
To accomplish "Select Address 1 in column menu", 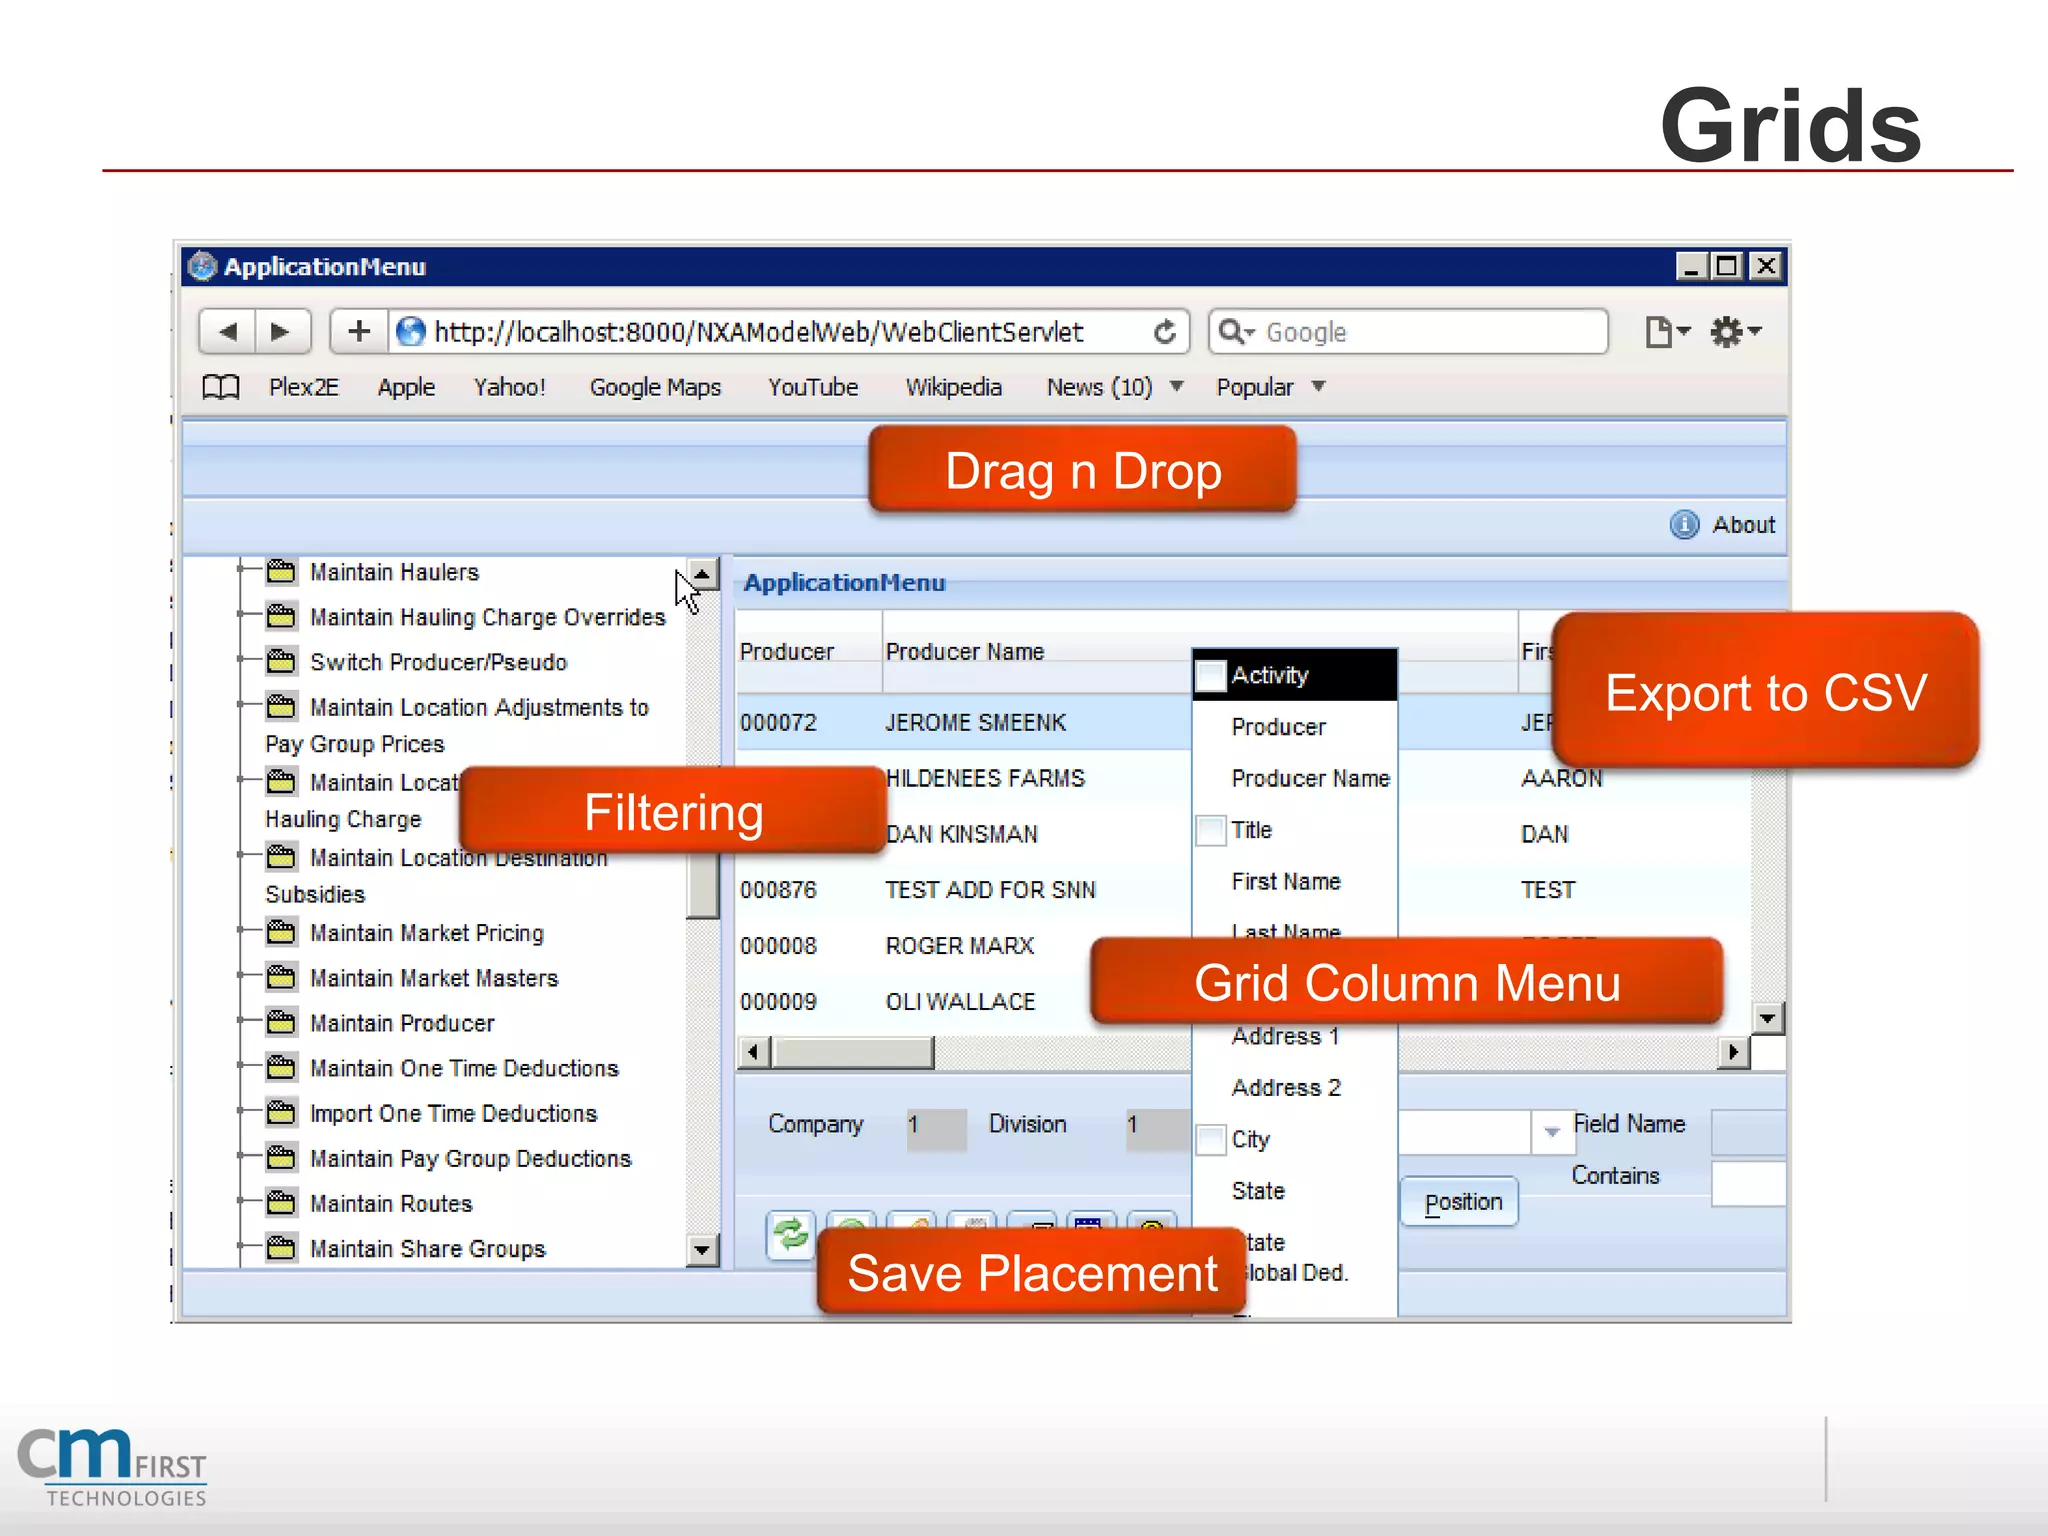I will [1285, 1037].
